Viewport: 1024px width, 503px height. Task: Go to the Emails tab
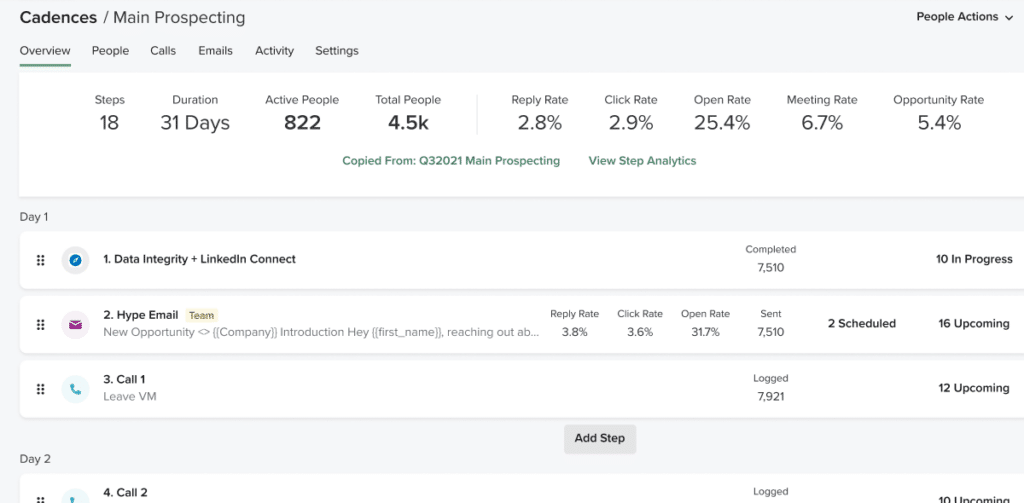pos(216,50)
